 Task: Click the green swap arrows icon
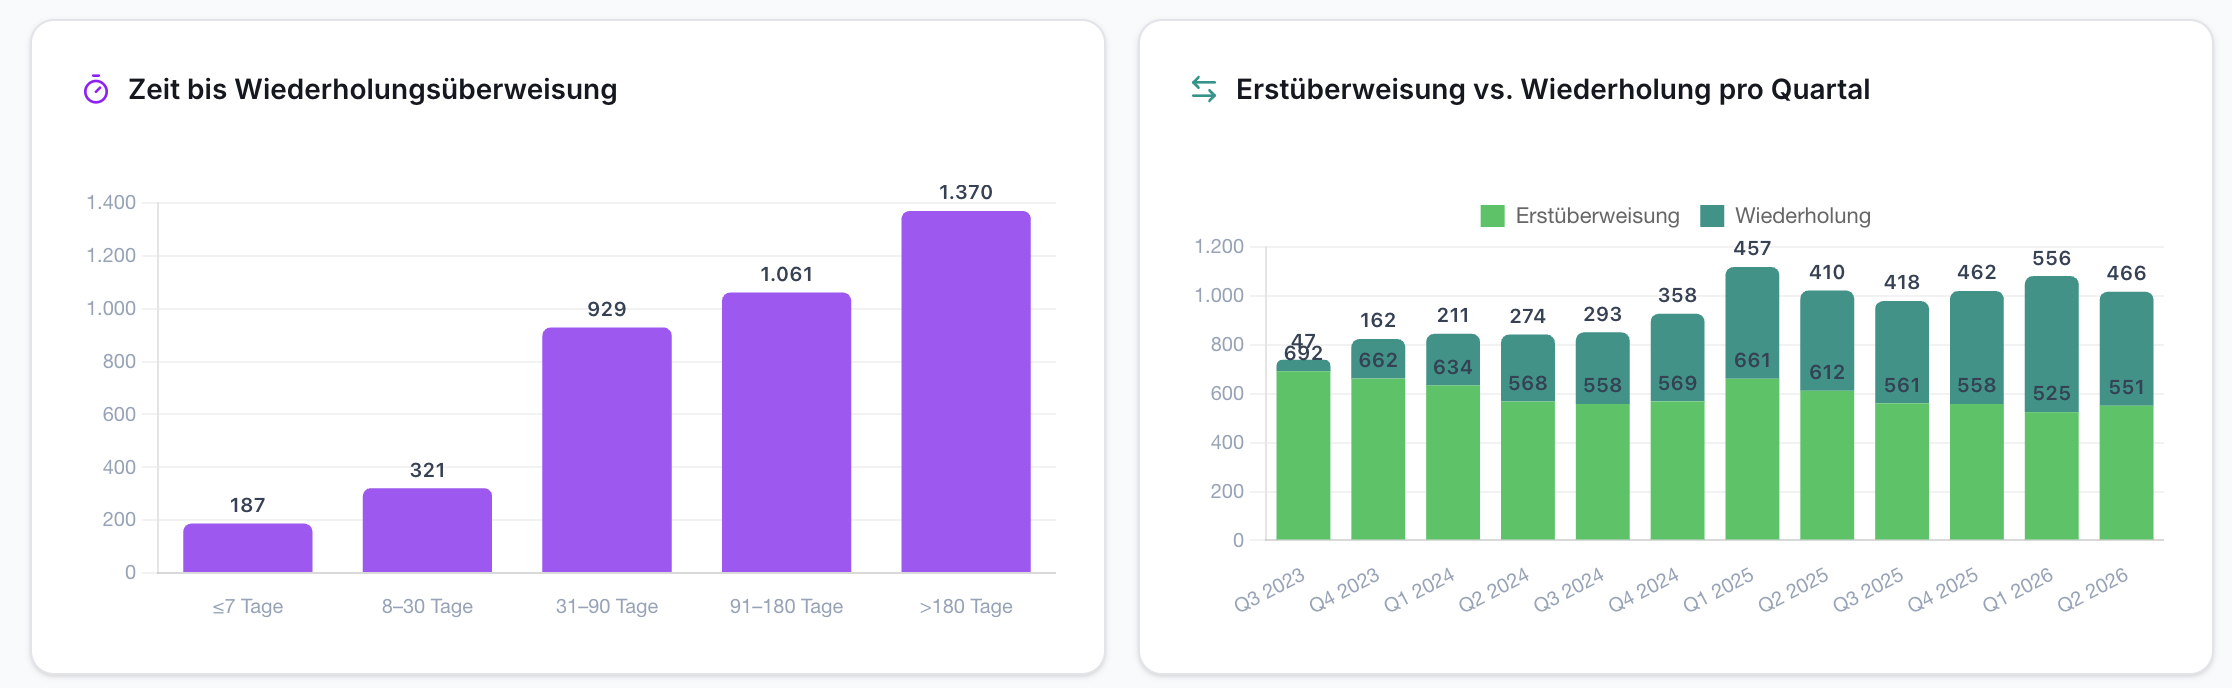tap(1204, 89)
